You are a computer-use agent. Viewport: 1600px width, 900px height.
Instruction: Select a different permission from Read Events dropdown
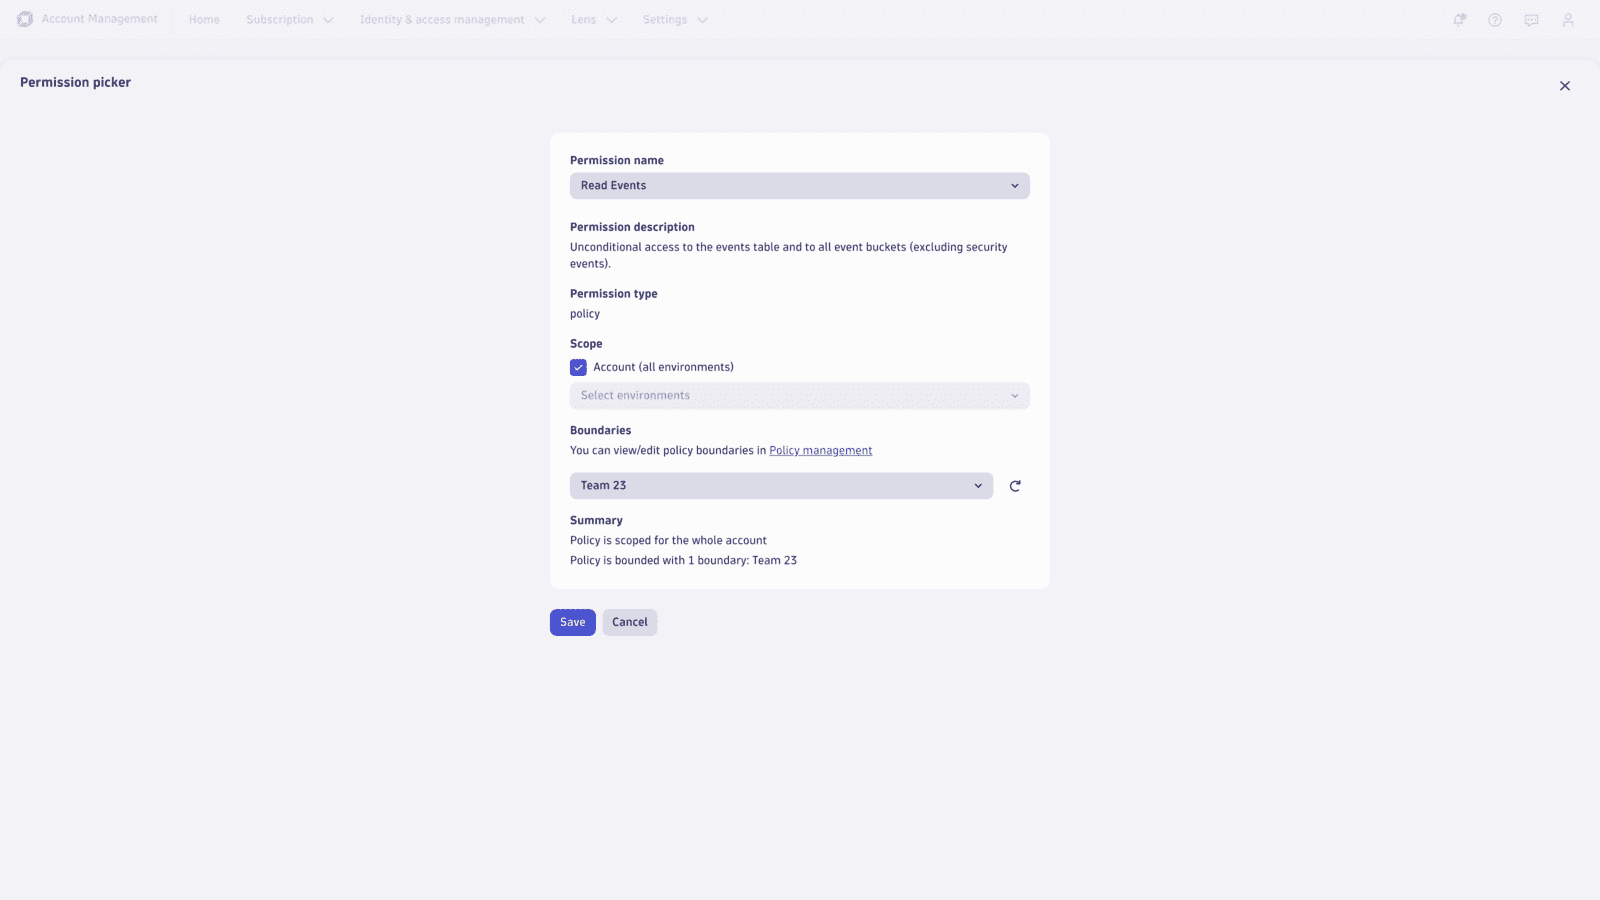(799, 185)
